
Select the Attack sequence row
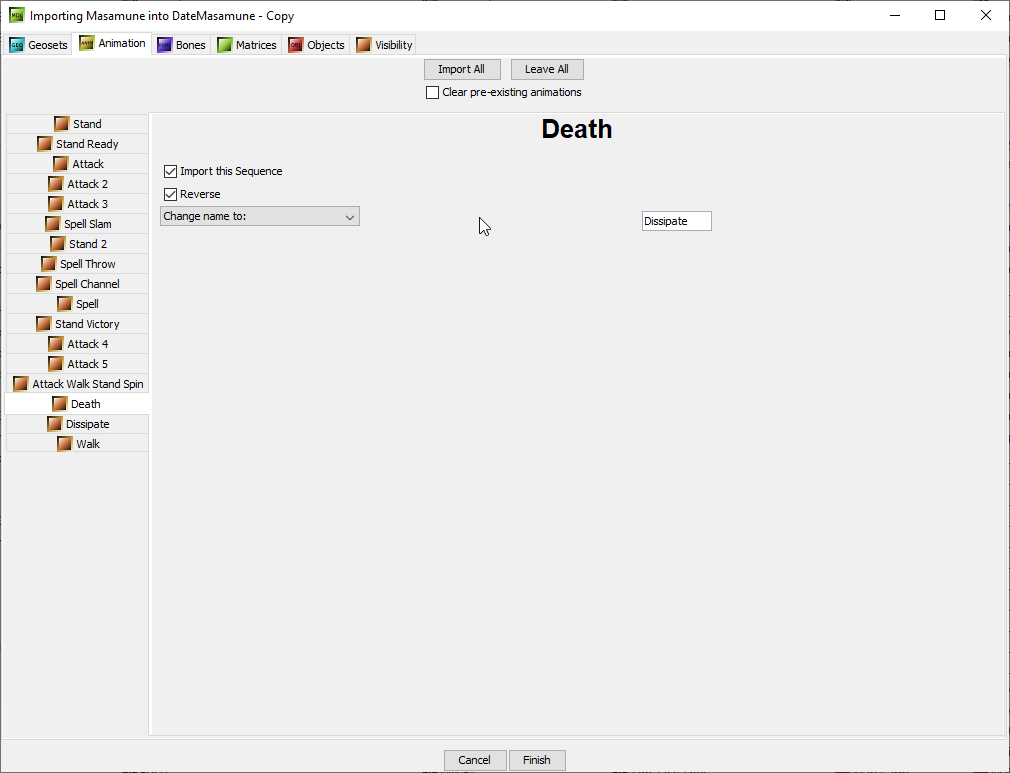pos(77,164)
